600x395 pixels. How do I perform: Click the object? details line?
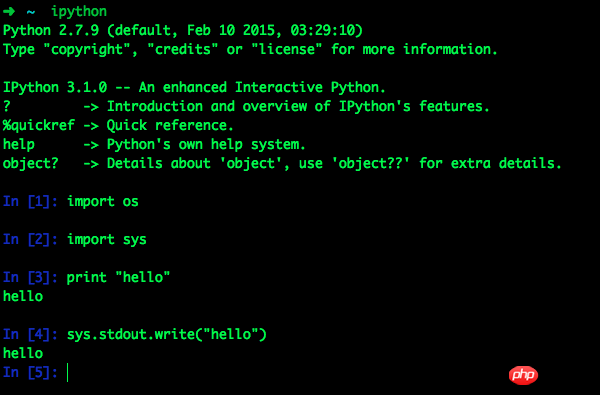[282, 163]
